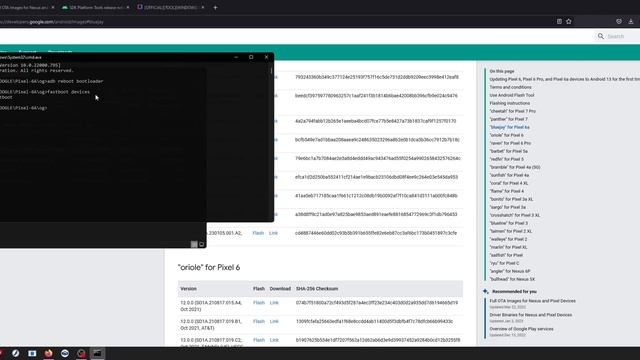The height and width of the screenshot is (360, 640).
Task: Download Link for oriole SD1A.210817.019.C2
Action: [x=274, y=340]
